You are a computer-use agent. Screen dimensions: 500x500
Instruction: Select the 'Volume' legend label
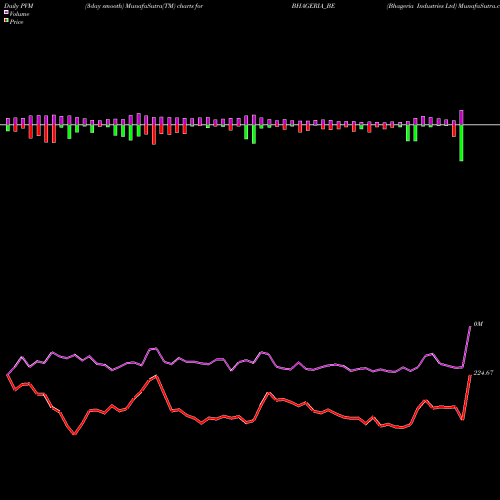pyautogui.click(x=19, y=14)
